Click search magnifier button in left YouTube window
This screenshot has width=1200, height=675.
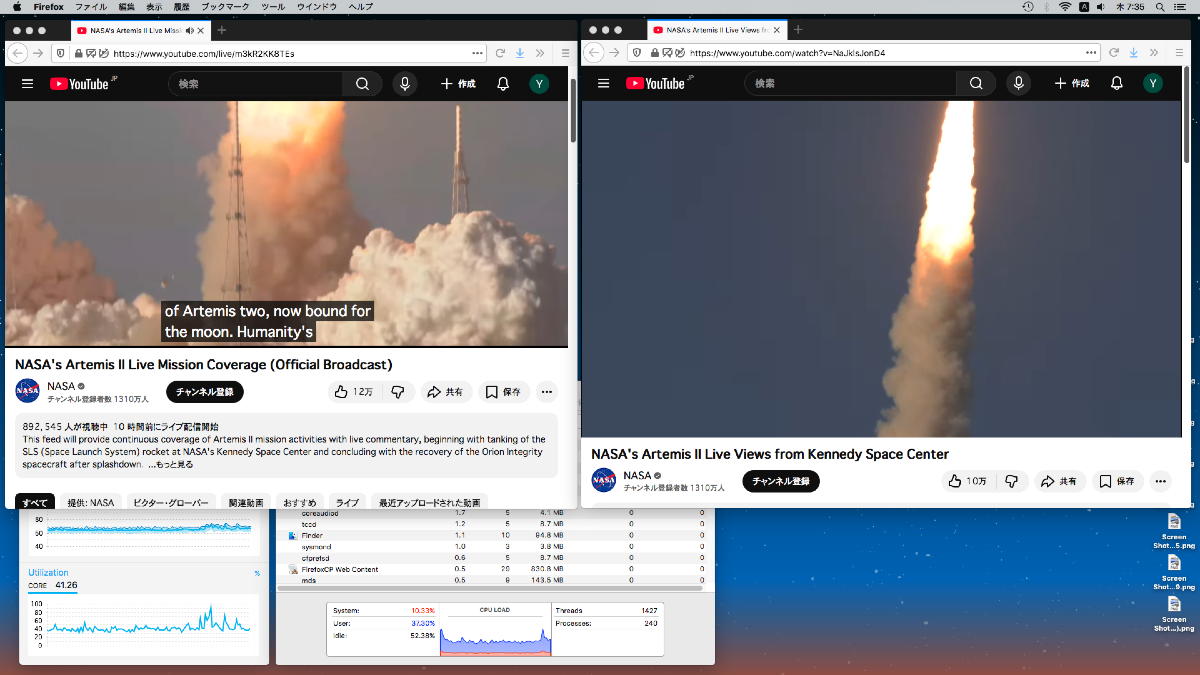click(x=362, y=84)
